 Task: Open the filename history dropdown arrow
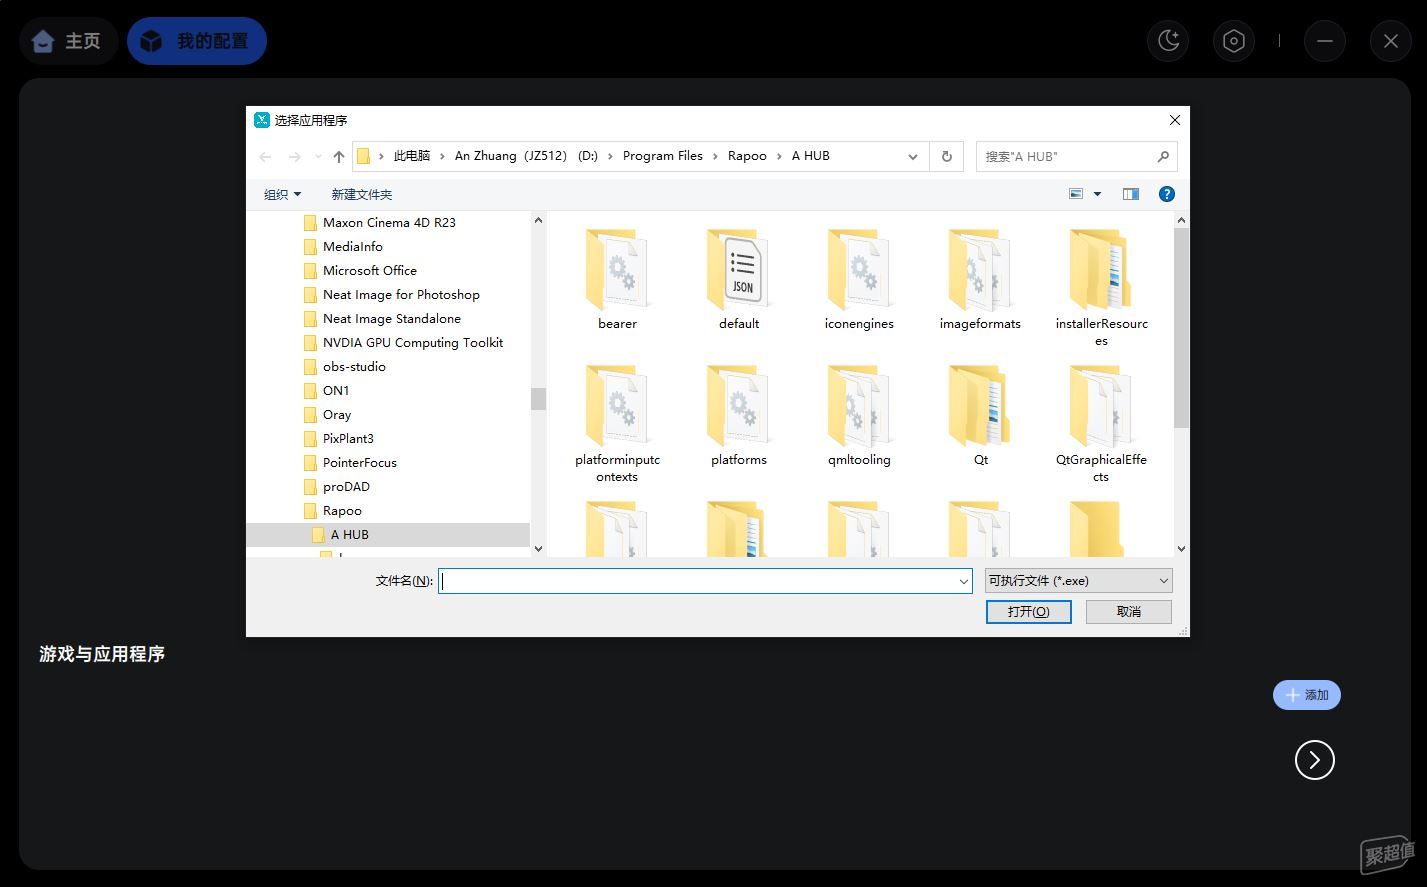[x=964, y=581]
